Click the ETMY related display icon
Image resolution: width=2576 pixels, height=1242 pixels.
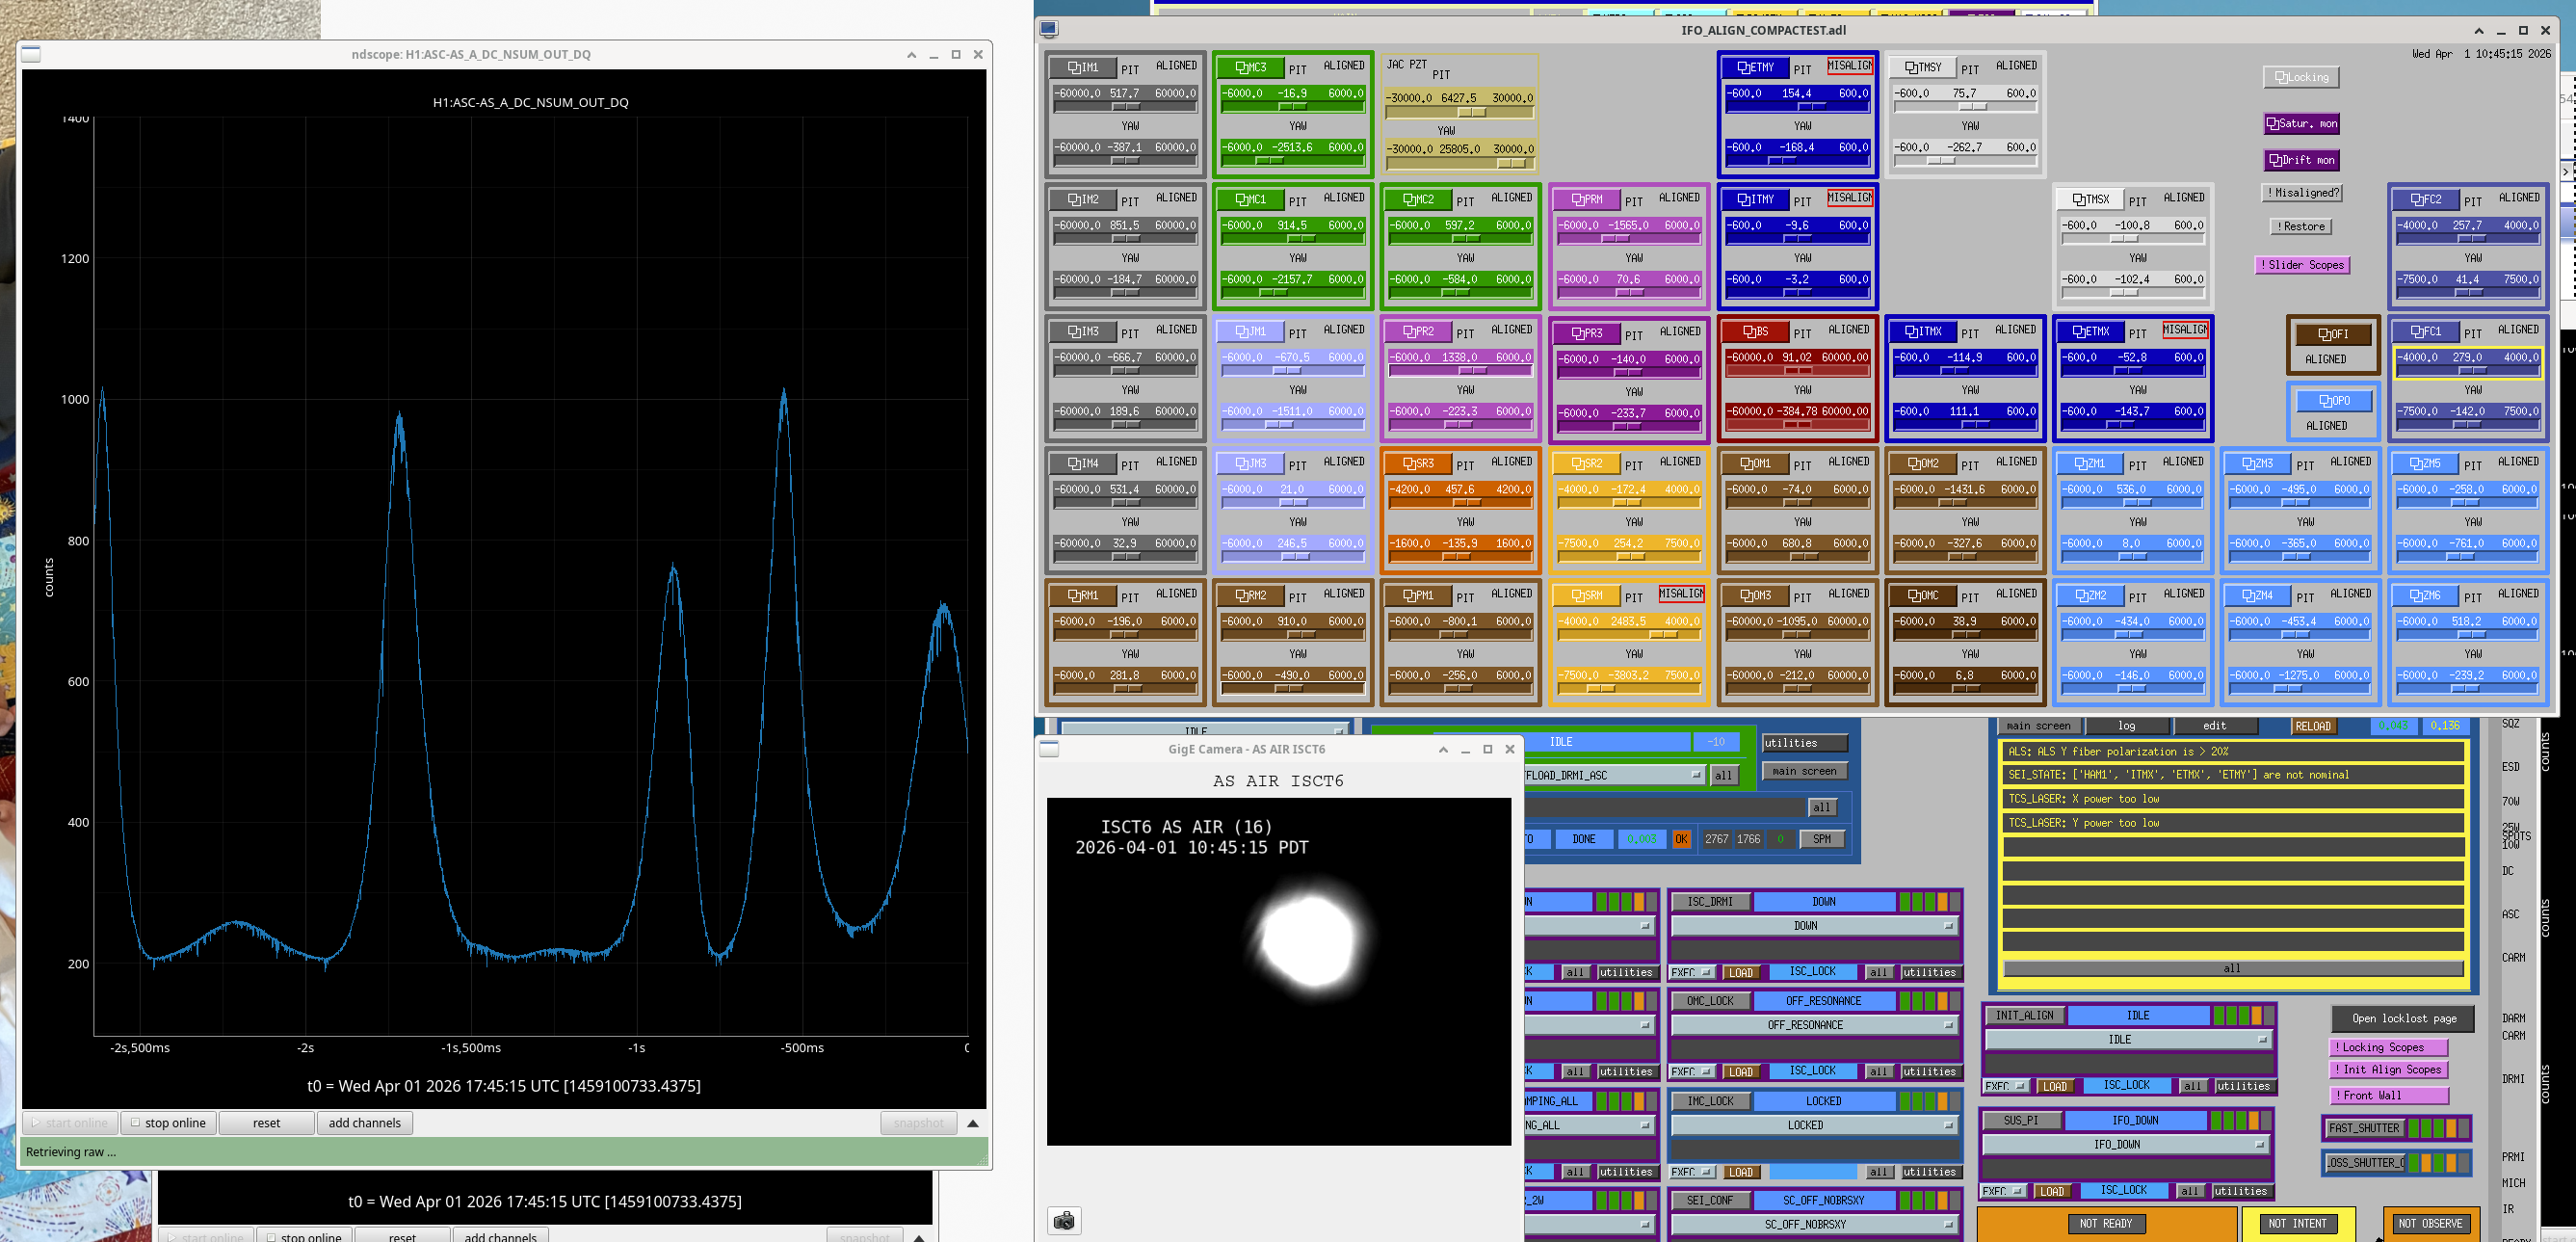(x=1754, y=67)
